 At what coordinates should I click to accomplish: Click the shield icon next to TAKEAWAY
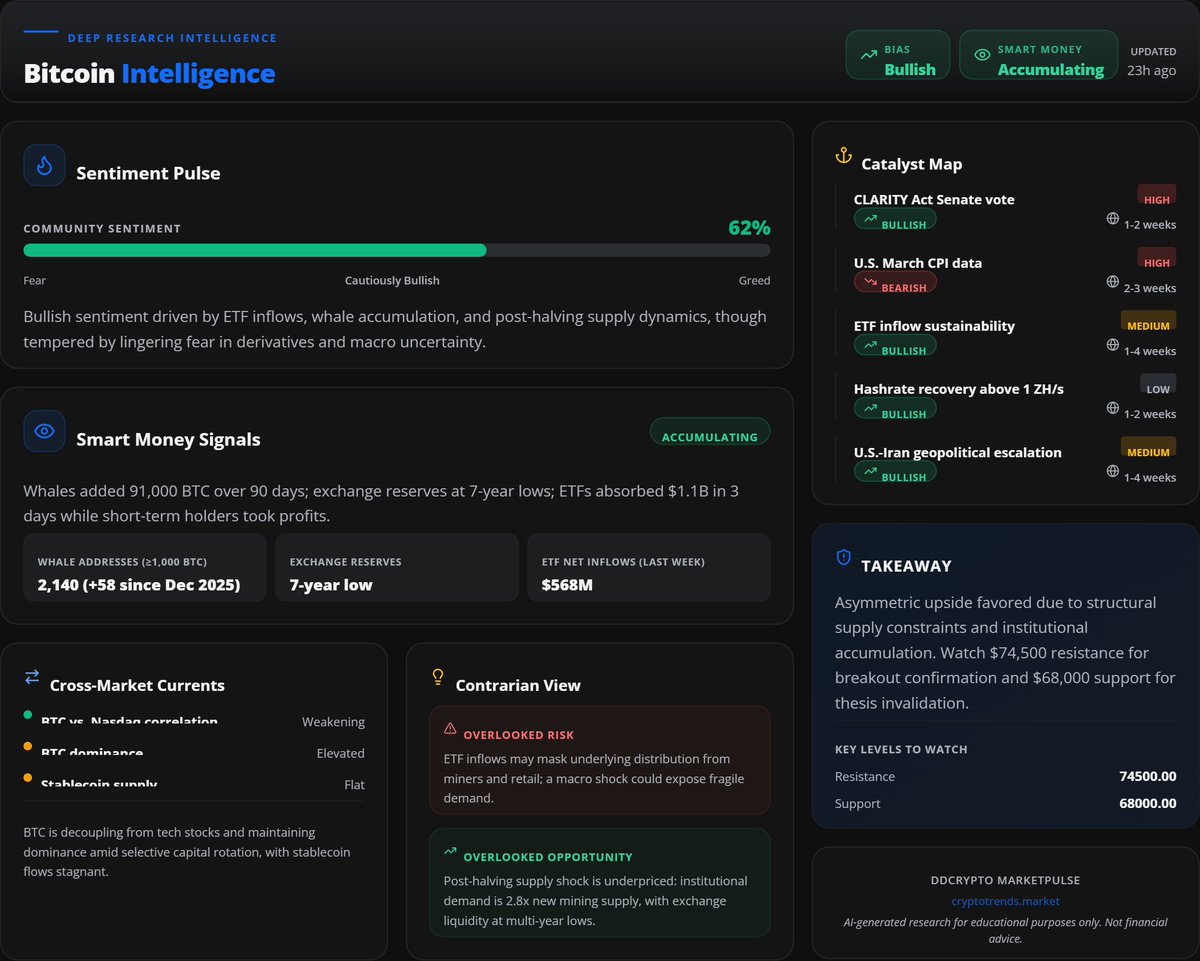pyautogui.click(x=843, y=557)
